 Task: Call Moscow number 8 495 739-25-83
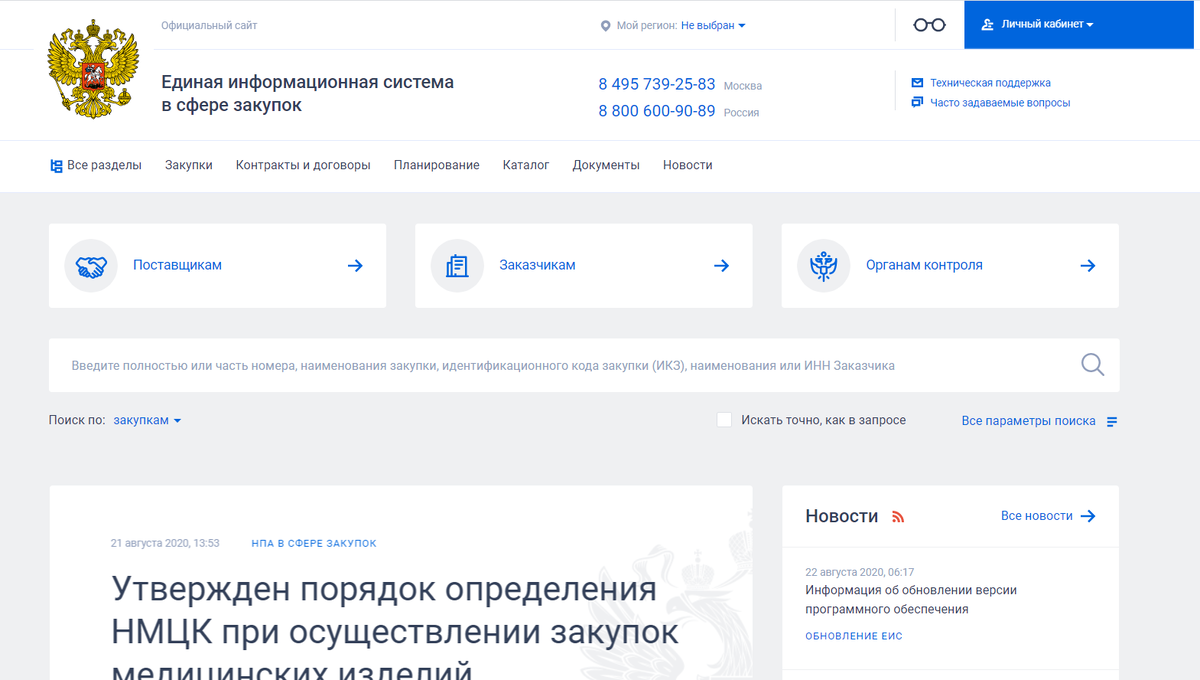click(x=657, y=84)
